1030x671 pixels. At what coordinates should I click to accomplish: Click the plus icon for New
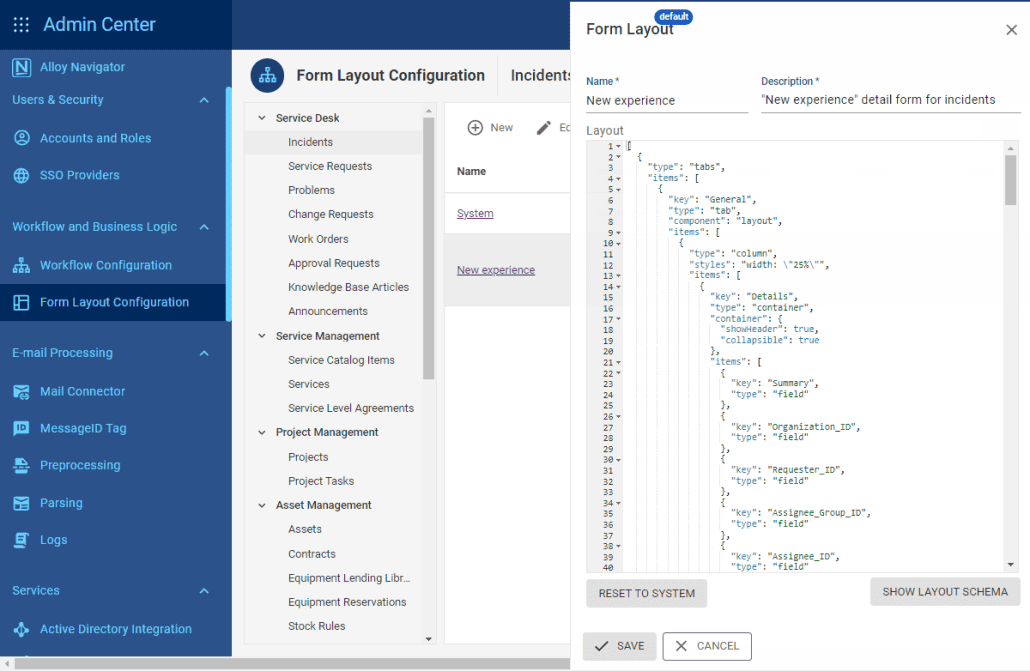click(x=476, y=128)
